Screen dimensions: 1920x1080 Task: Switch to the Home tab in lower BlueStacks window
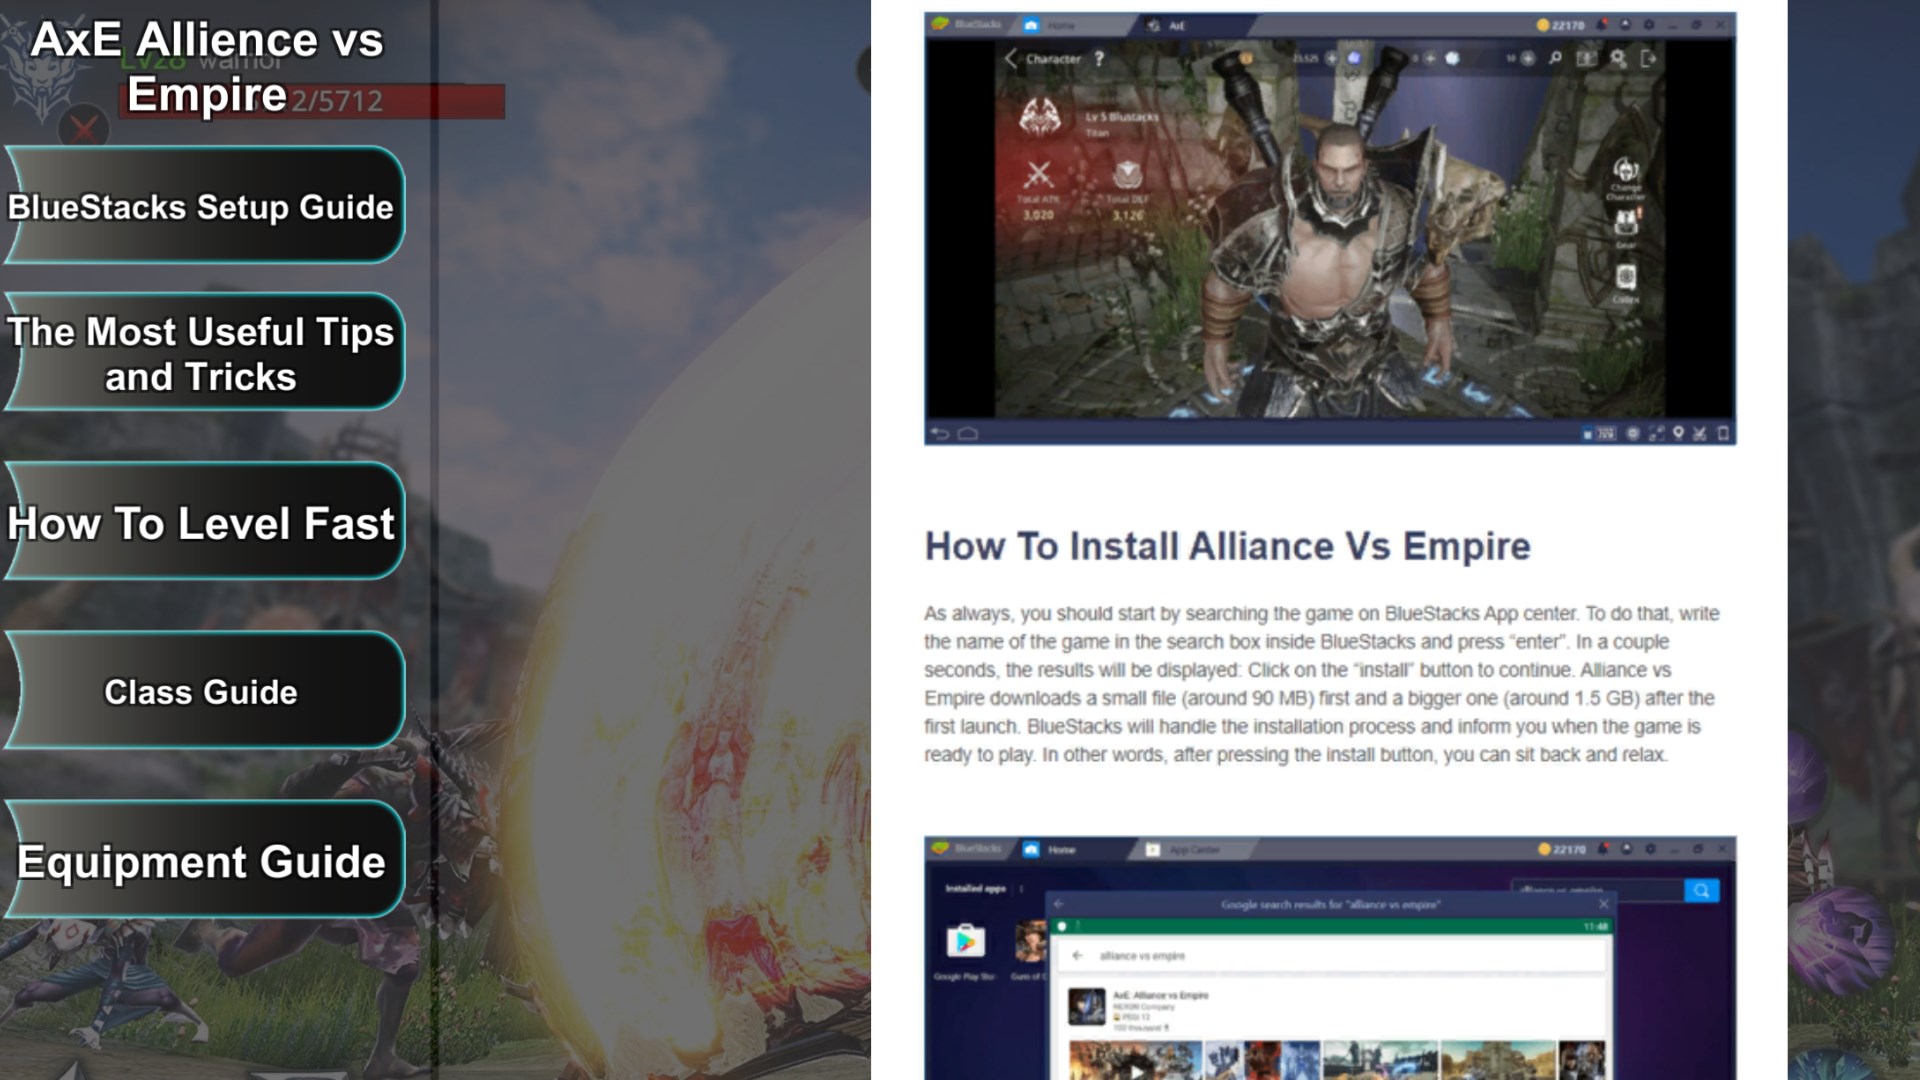tap(1050, 850)
